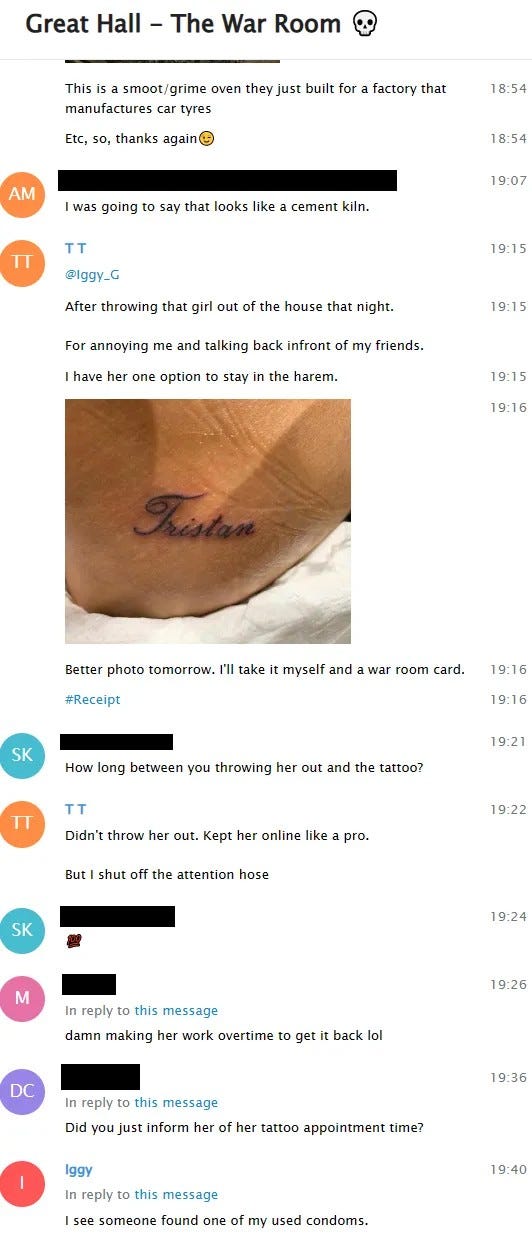Click the 19:40 timestamp on Iggy's message
This screenshot has height=1246, width=532.
point(508,1170)
